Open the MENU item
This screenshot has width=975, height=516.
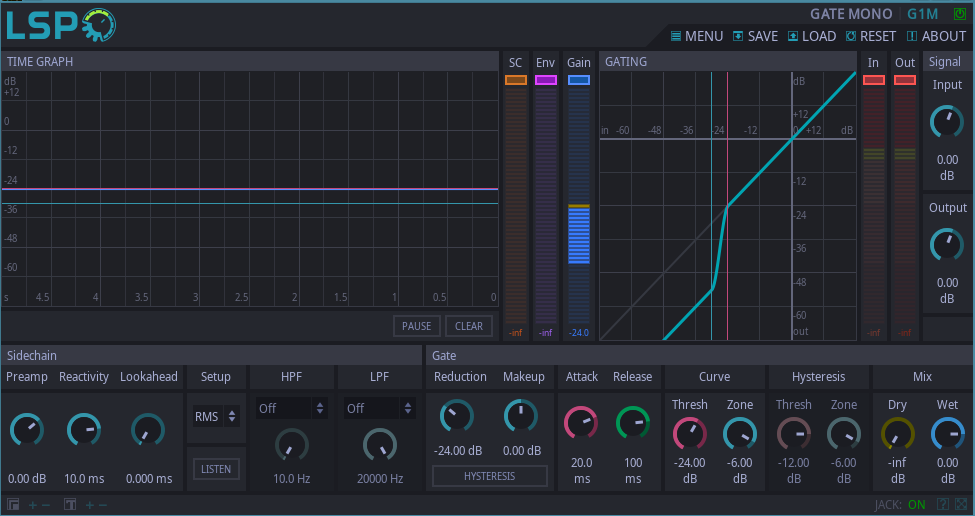tap(697, 36)
